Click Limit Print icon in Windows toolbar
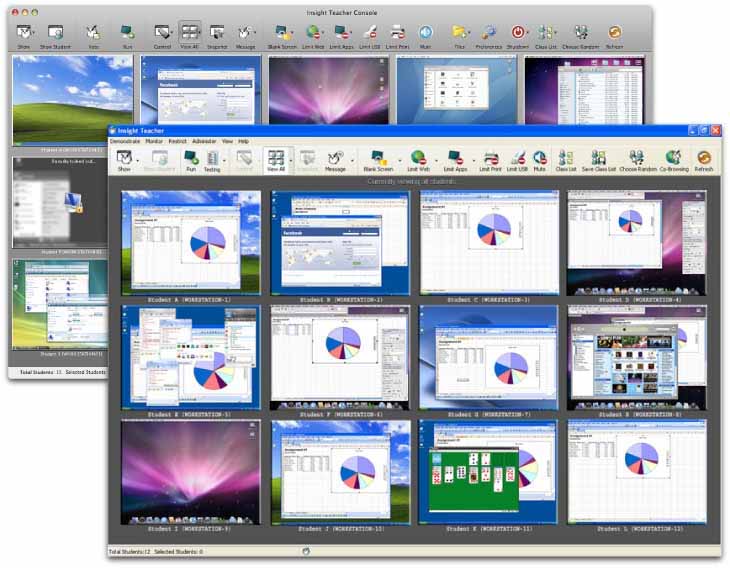The image size is (730, 568). 490,160
